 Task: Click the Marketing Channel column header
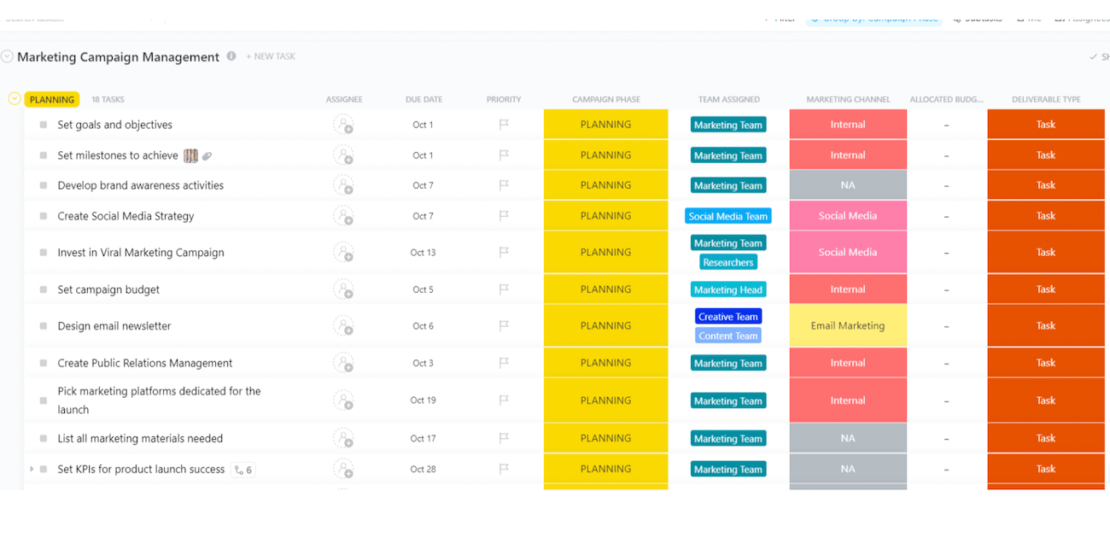click(x=848, y=100)
